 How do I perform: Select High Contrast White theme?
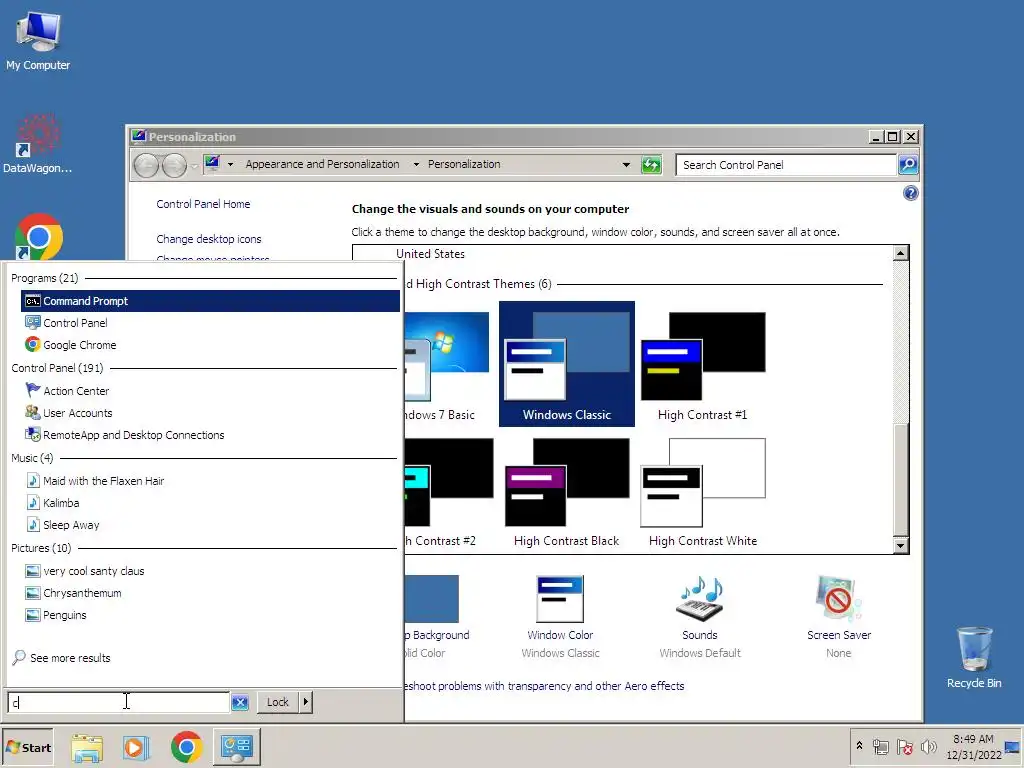click(x=703, y=491)
